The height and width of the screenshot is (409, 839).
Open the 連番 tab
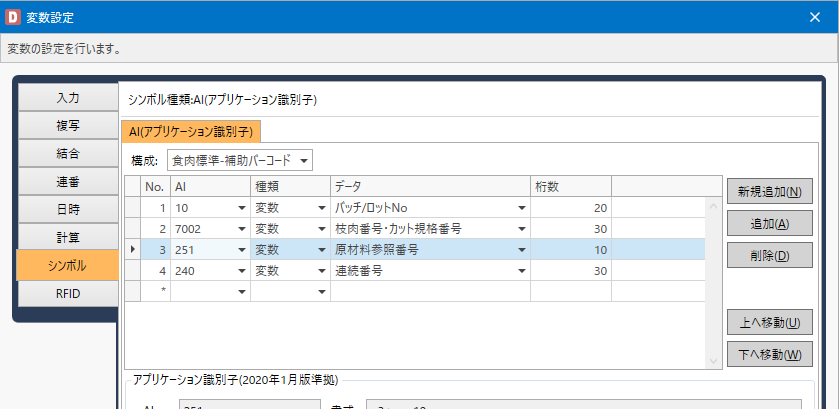68,181
